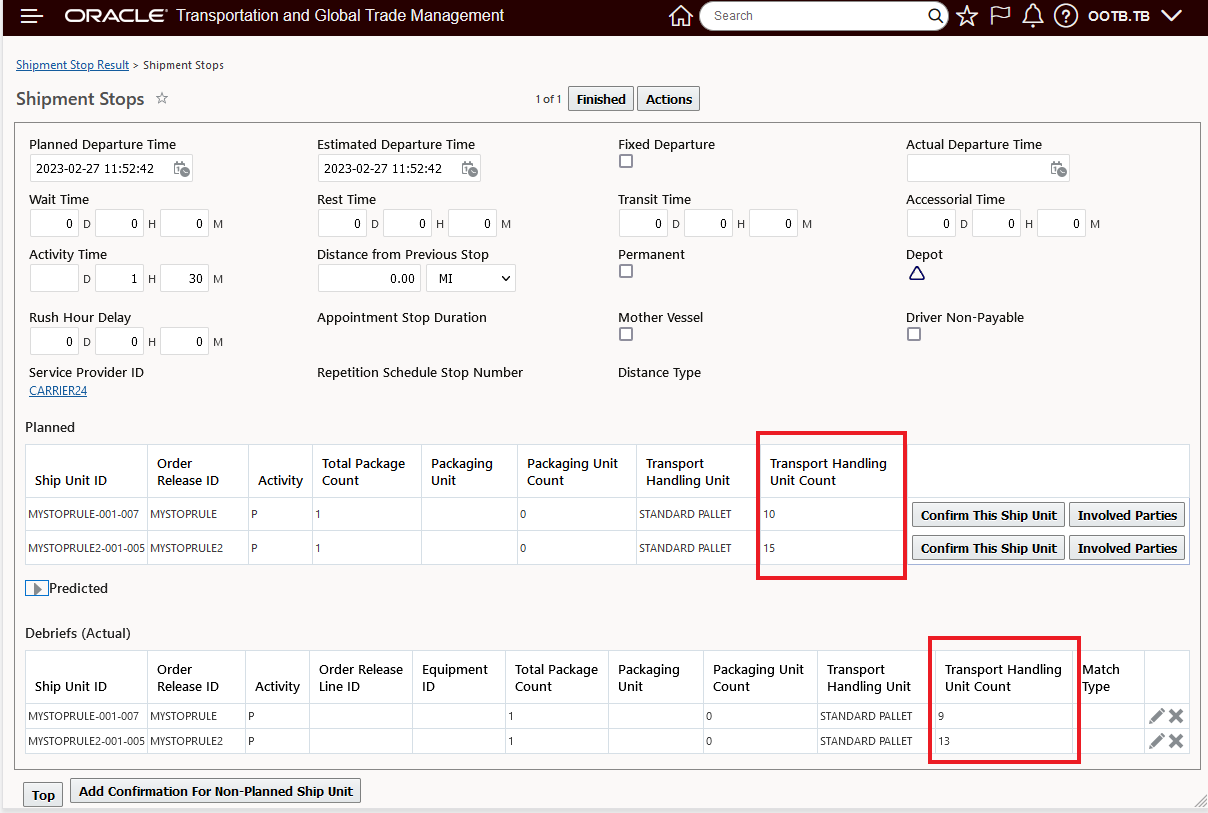Select Planned Ship Unit MYSTOPRULE-001-007 cell
This screenshot has width=1208, height=813.
pyautogui.click(x=86, y=514)
